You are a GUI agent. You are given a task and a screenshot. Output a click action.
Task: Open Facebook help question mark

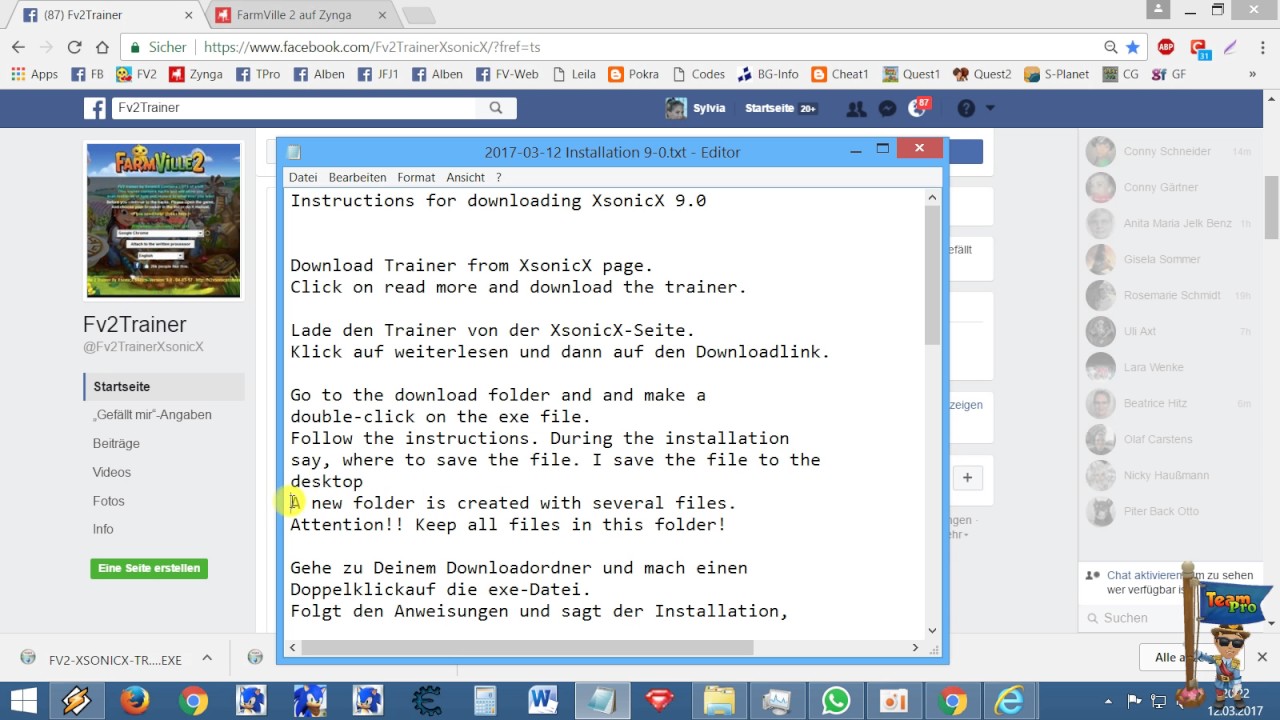(966, 108)
